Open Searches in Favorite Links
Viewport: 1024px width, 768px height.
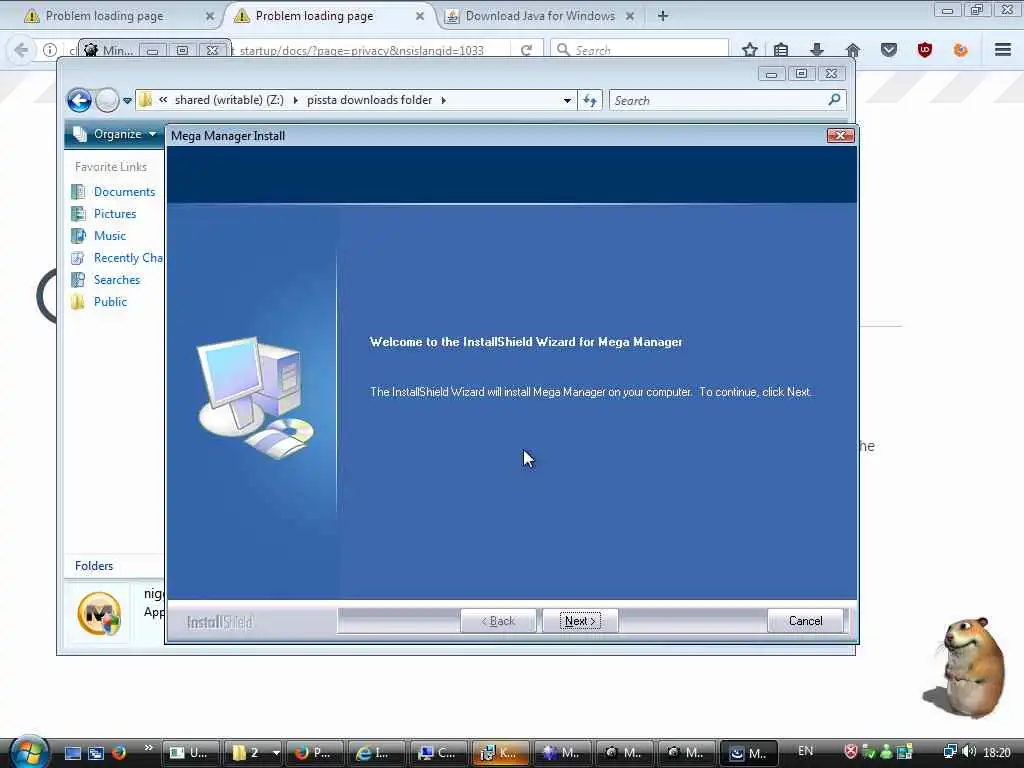[x=117, y=280]
